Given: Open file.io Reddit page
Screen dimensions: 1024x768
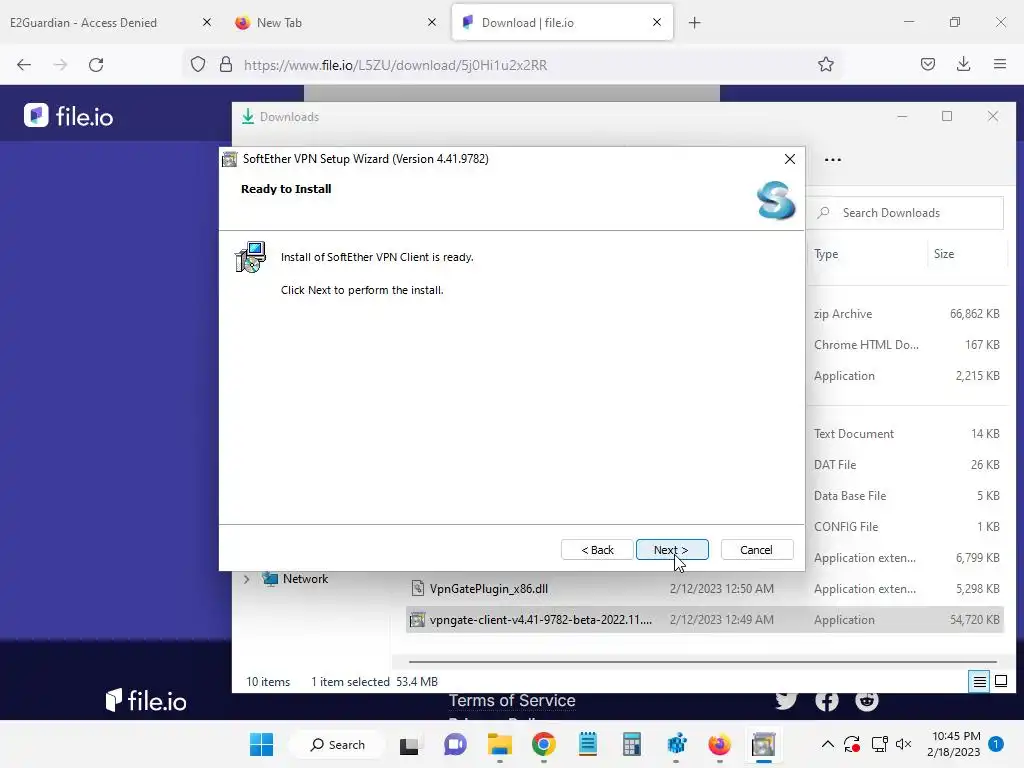Looking at the screenshot, I should point(867,700).
